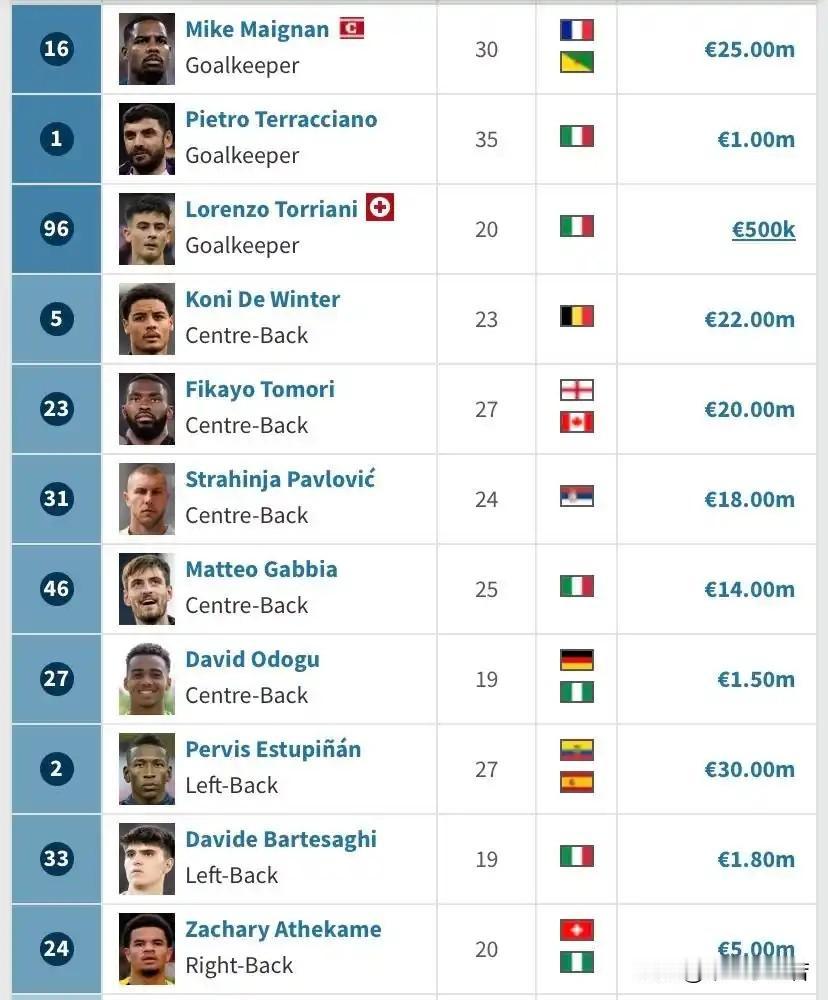Click Davide Bartesaghi's portrait thumbnail

[x=147, y=859]
